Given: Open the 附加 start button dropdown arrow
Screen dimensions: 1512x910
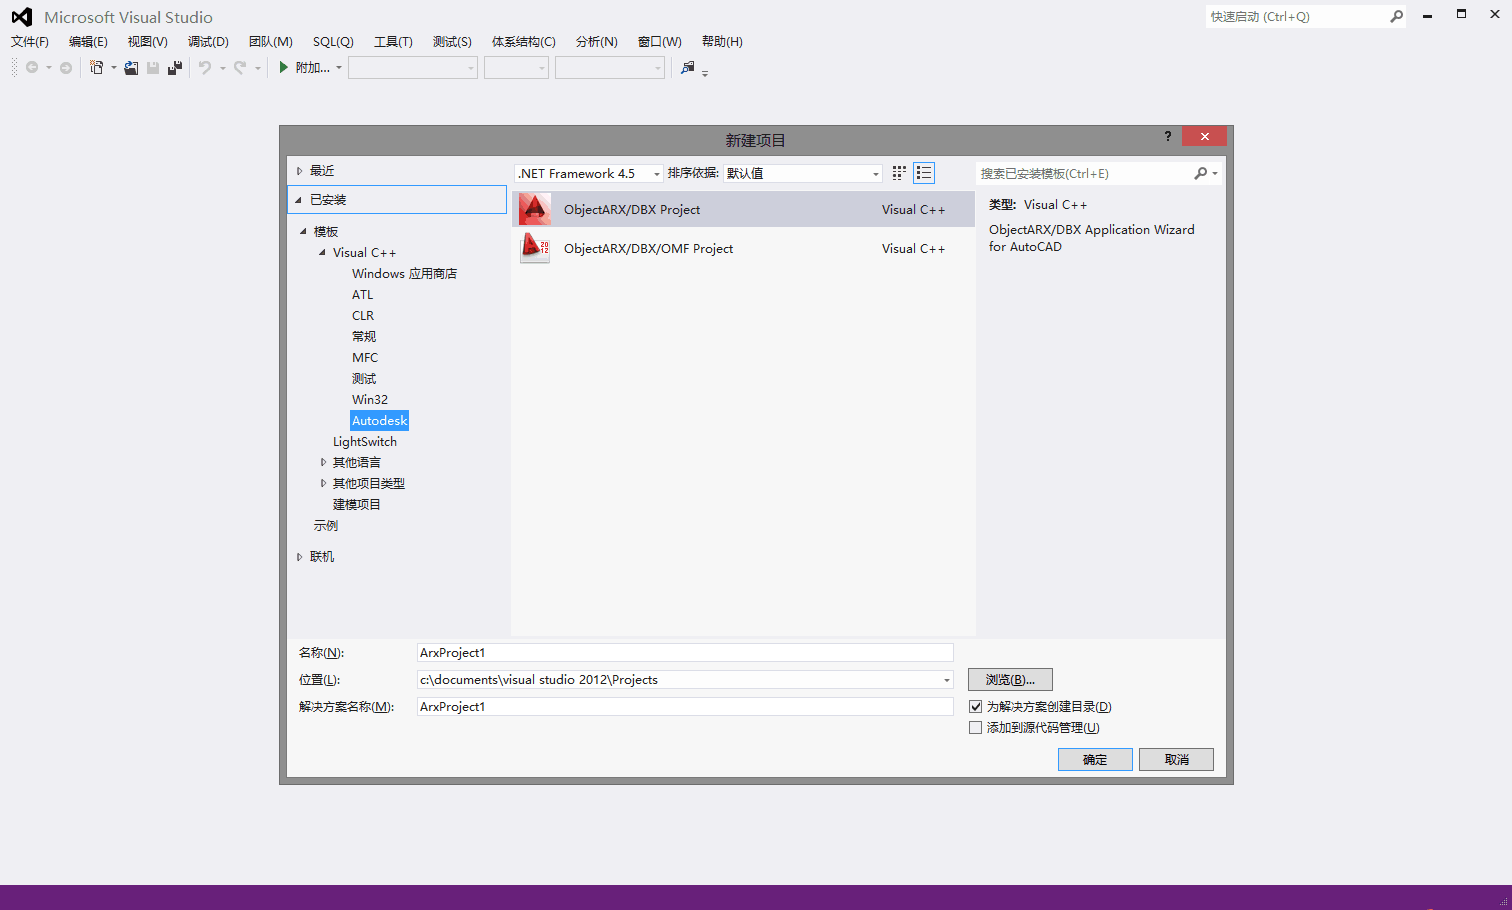Looking at the screenshot, I should pos(338,68).
